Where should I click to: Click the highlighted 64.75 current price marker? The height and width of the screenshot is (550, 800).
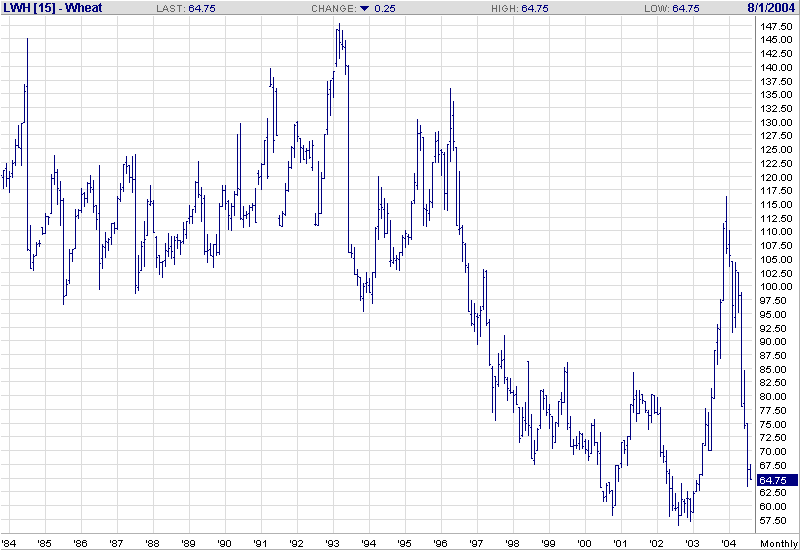click(777, 480)
